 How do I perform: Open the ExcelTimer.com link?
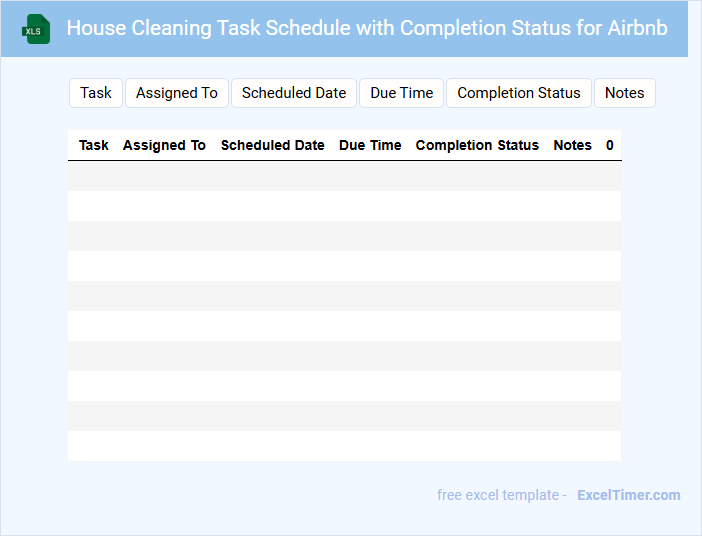[x=629, y=495]
